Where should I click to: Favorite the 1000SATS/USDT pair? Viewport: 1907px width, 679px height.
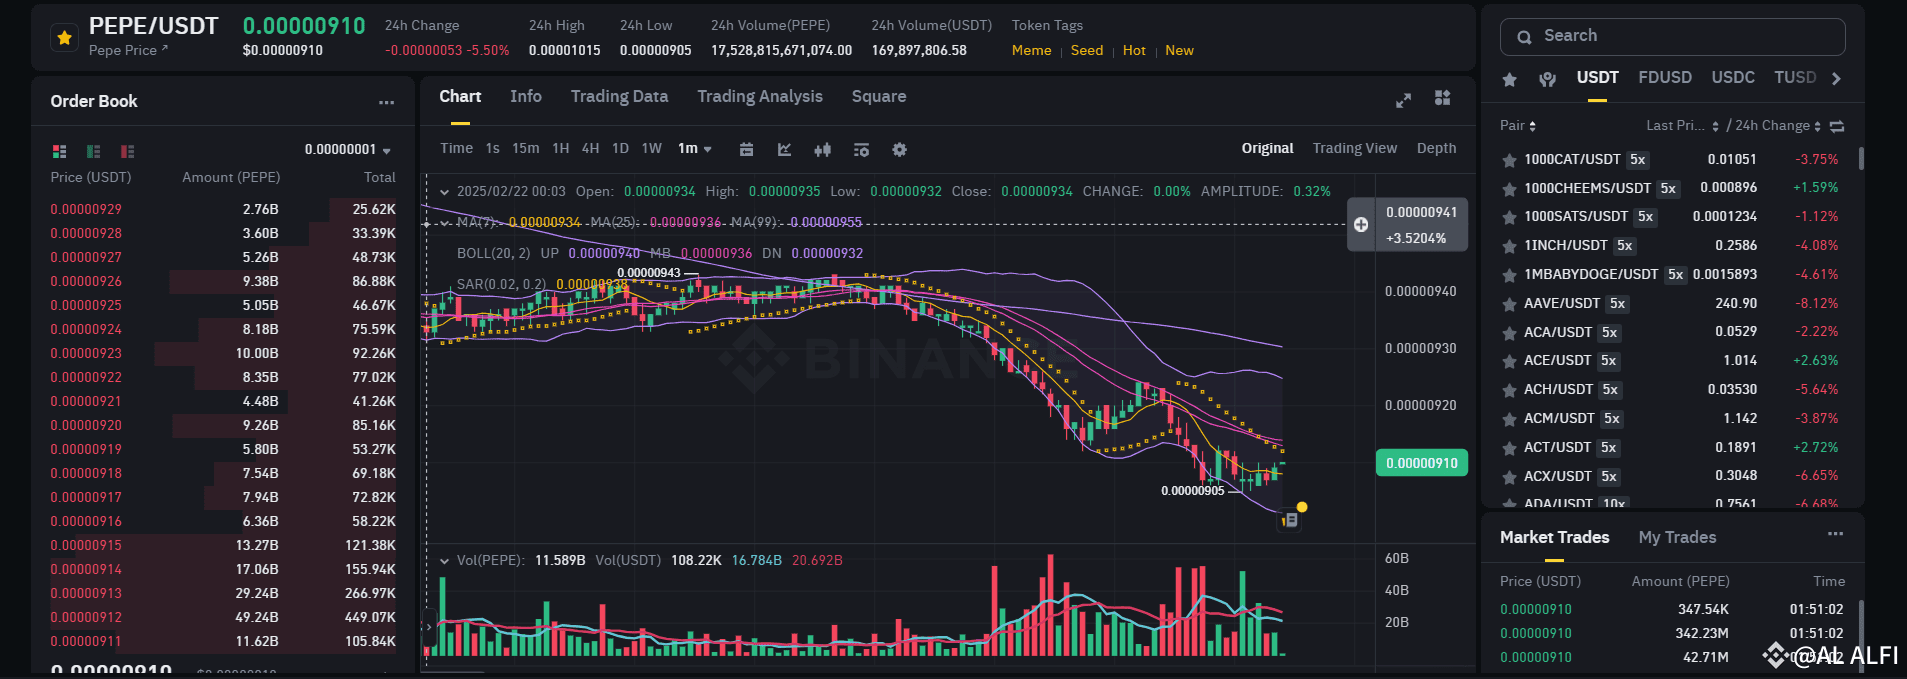click(x=1509, y=217)
